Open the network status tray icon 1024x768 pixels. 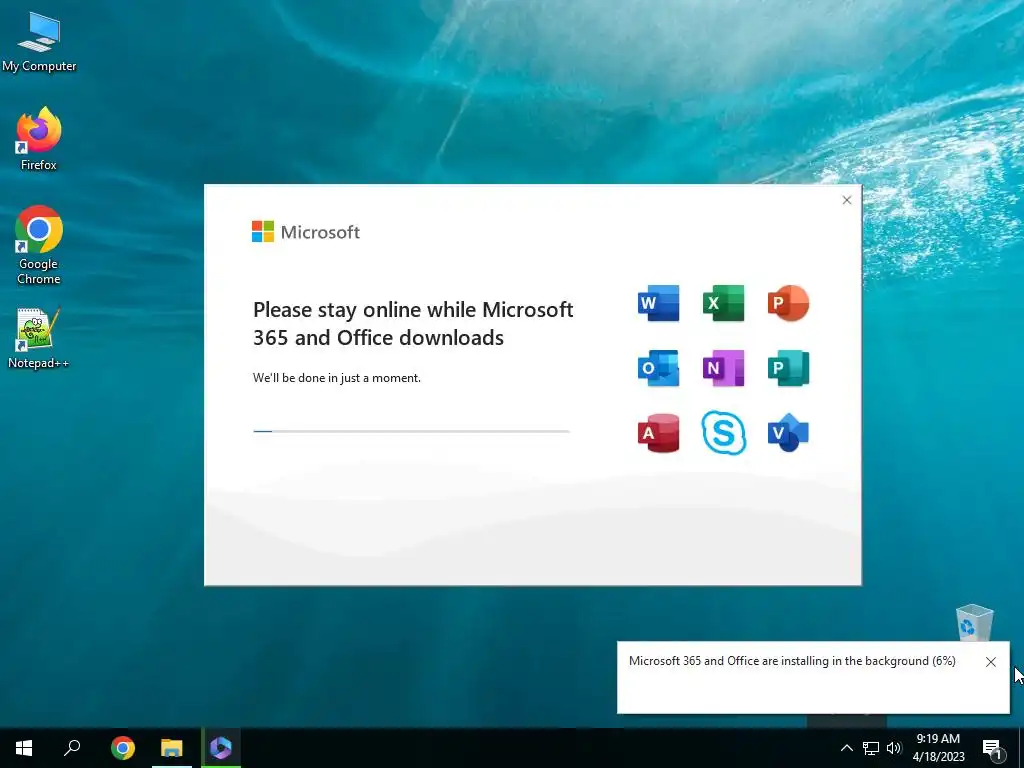click(871, 748)
